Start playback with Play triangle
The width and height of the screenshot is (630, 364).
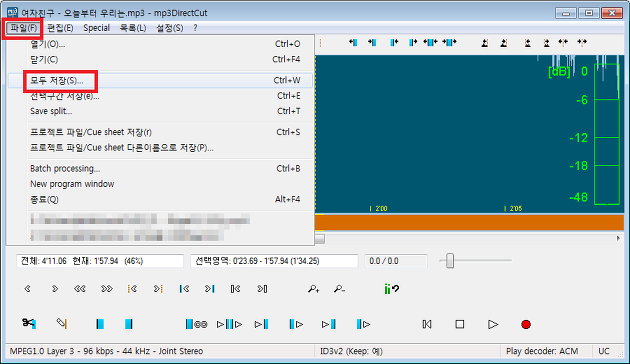(x=493, y=324)
